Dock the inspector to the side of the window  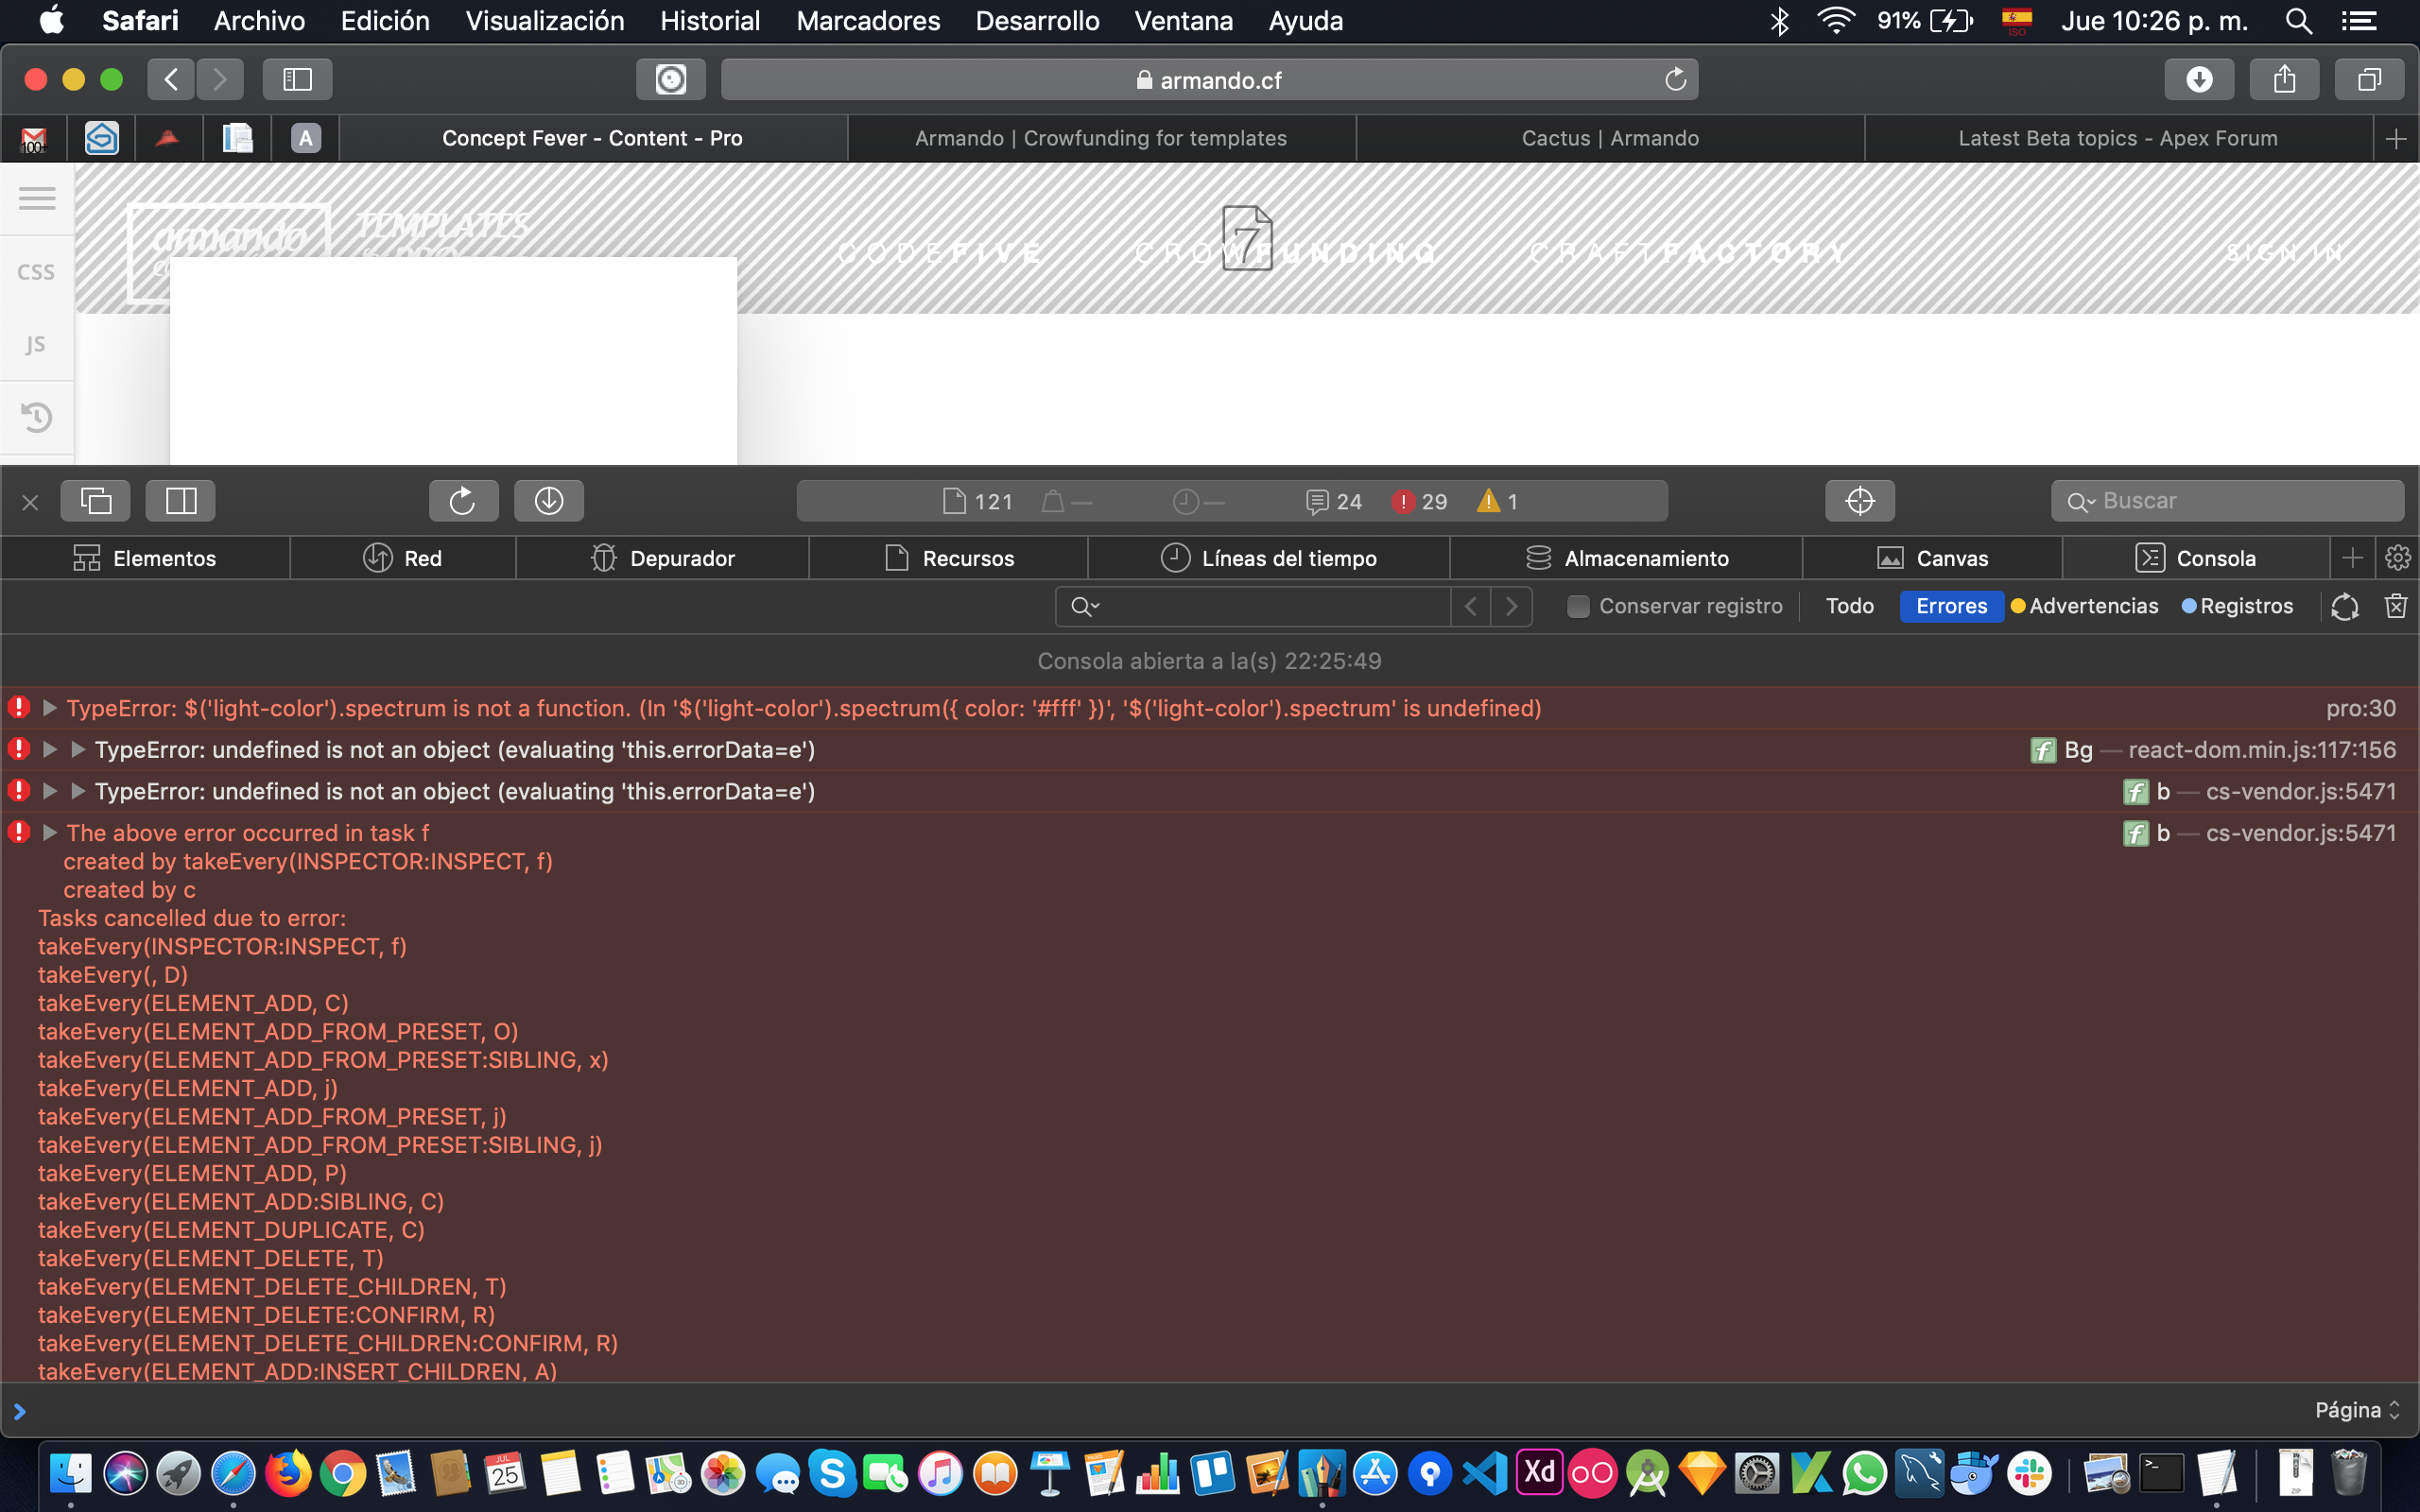click(x=181, y=501)
